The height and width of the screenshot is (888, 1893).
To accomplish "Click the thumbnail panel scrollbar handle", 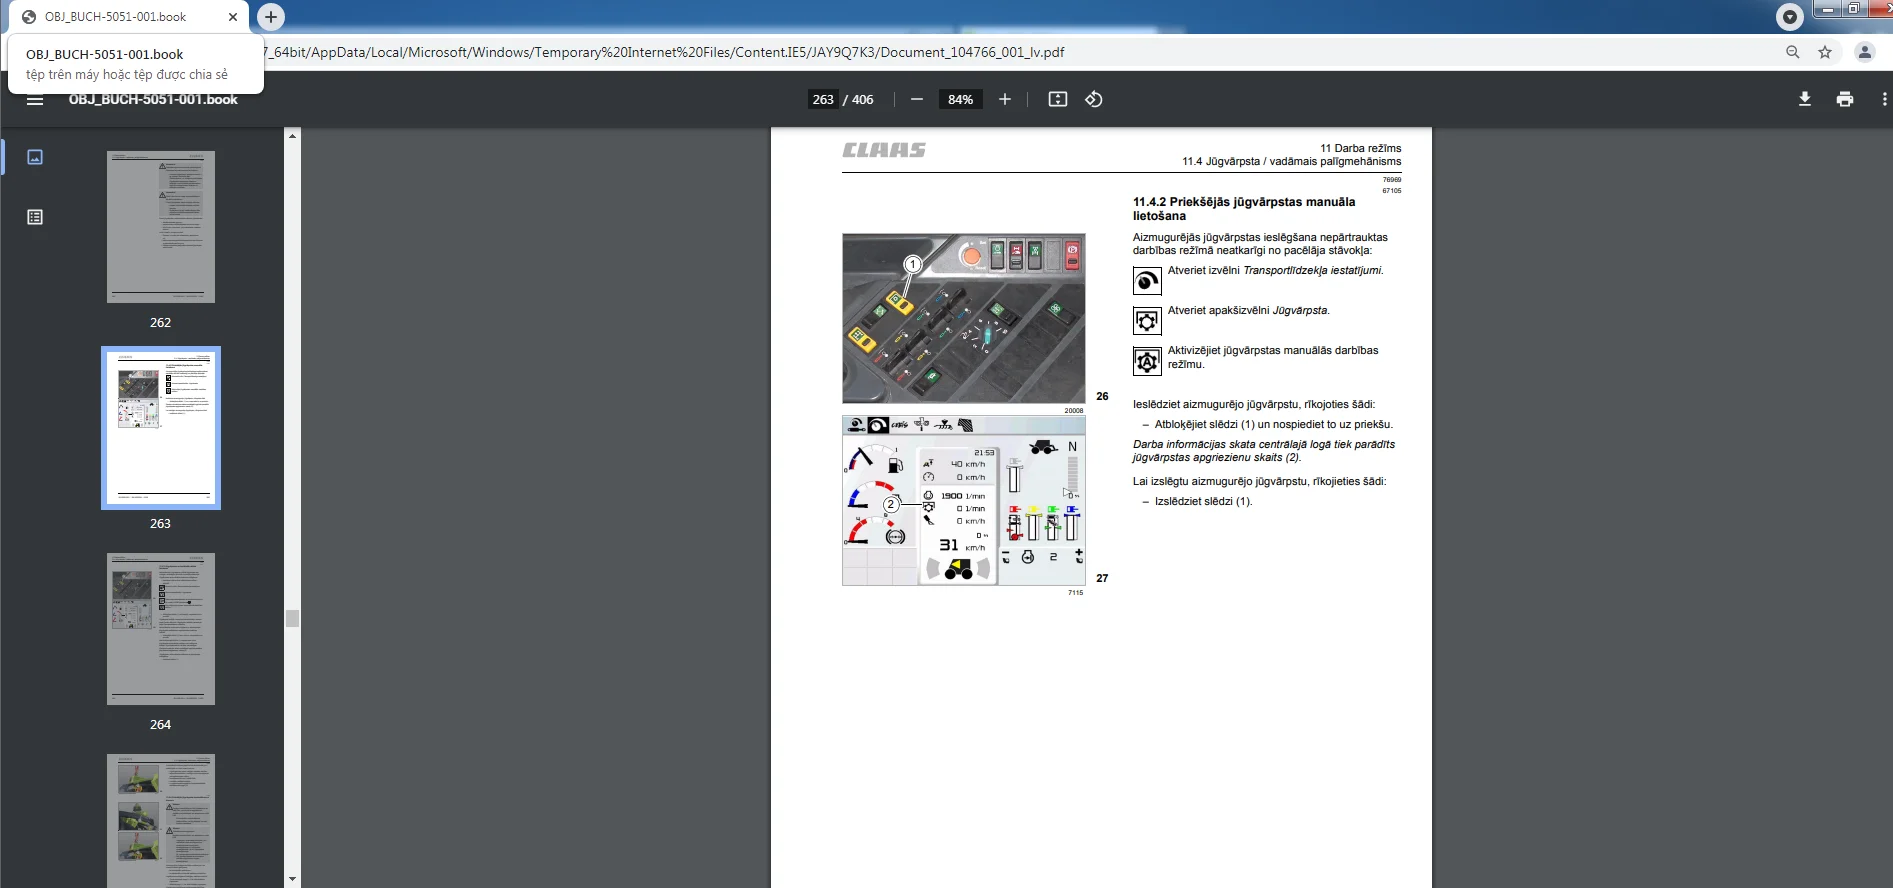I will [292, 619].
